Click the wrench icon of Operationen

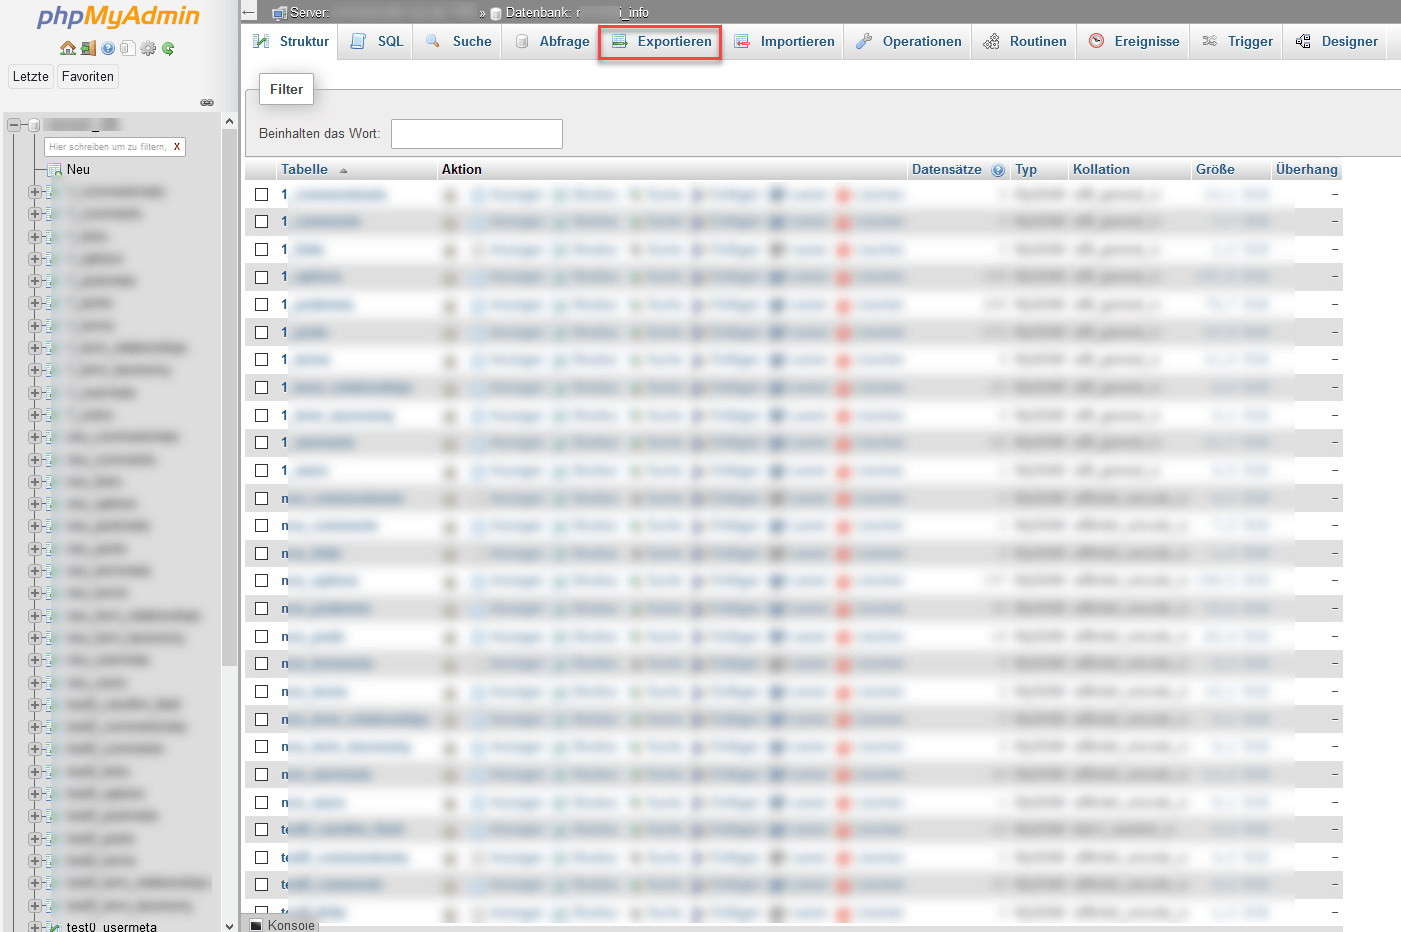[864, 41]
